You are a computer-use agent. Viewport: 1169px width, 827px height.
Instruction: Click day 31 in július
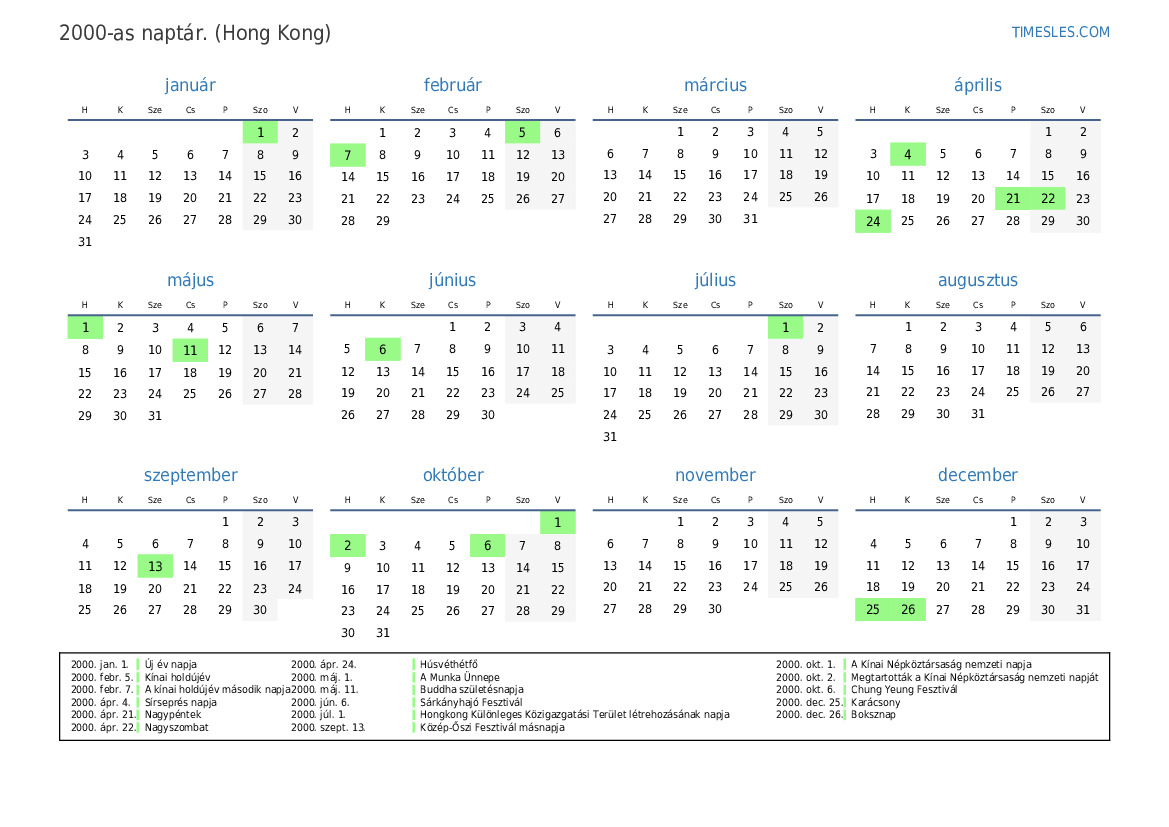[610, 437]
